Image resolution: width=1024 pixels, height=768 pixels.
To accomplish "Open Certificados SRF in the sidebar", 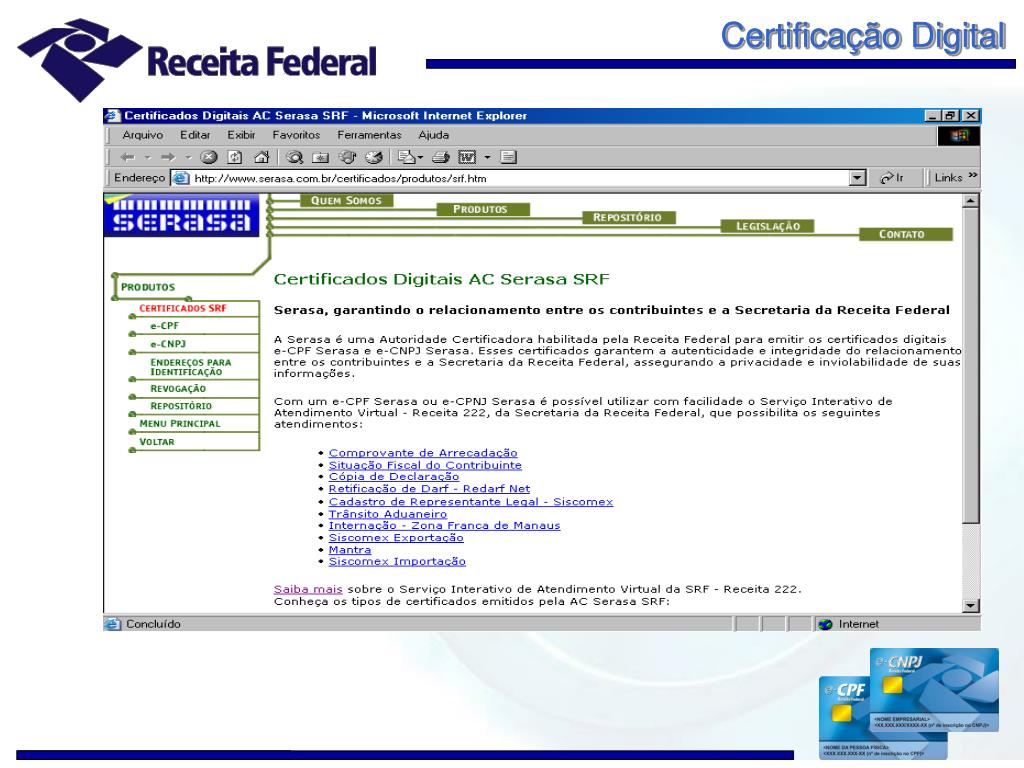I will pos(183,308).
